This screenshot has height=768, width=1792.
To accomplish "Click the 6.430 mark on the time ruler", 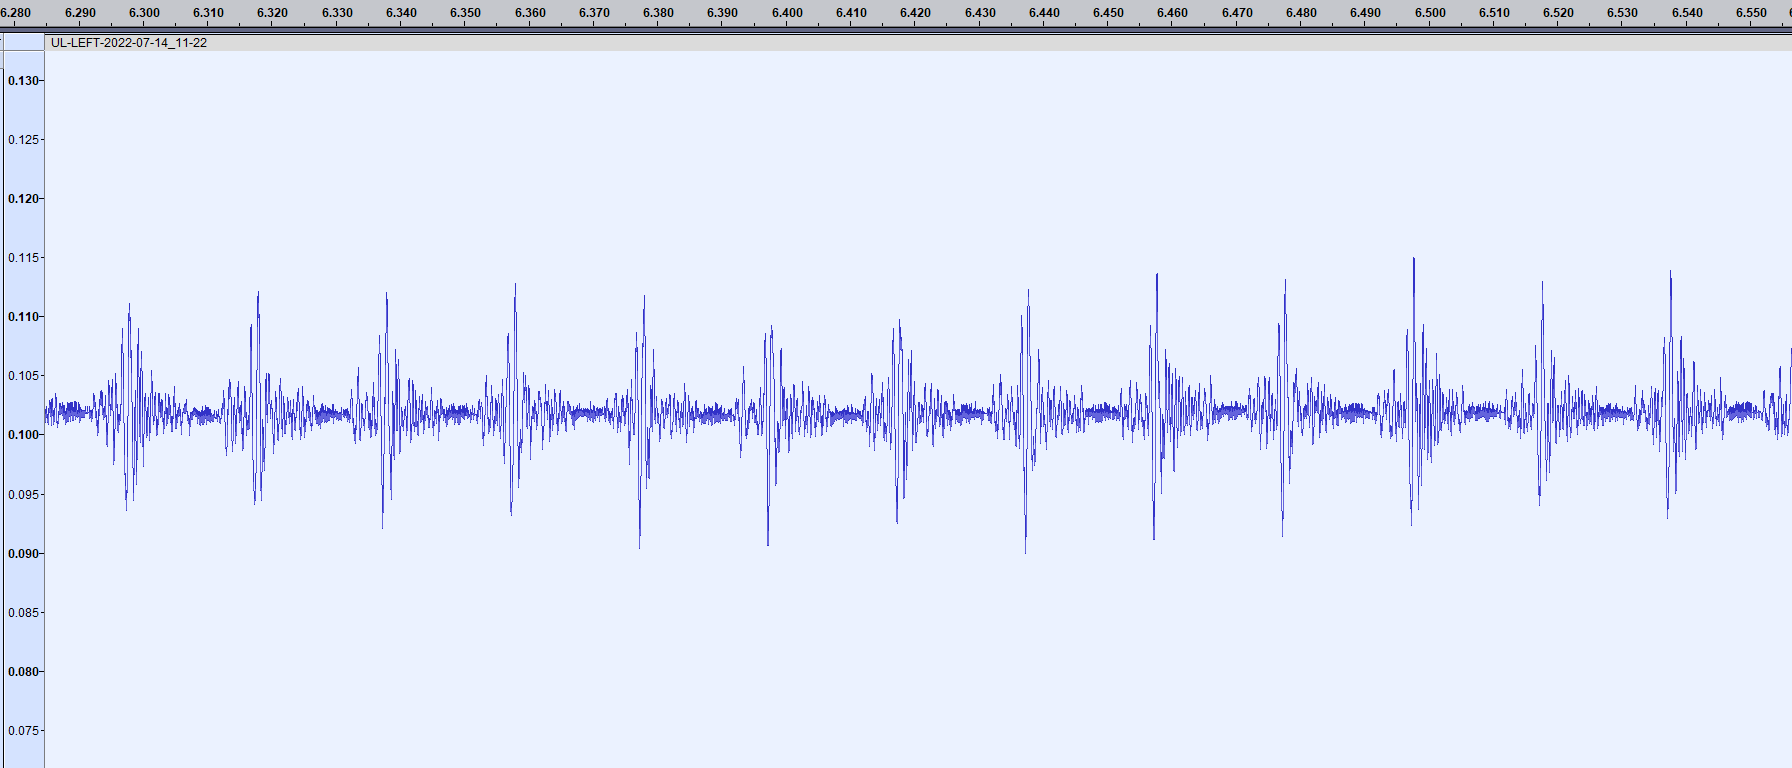I will (980, 13).
